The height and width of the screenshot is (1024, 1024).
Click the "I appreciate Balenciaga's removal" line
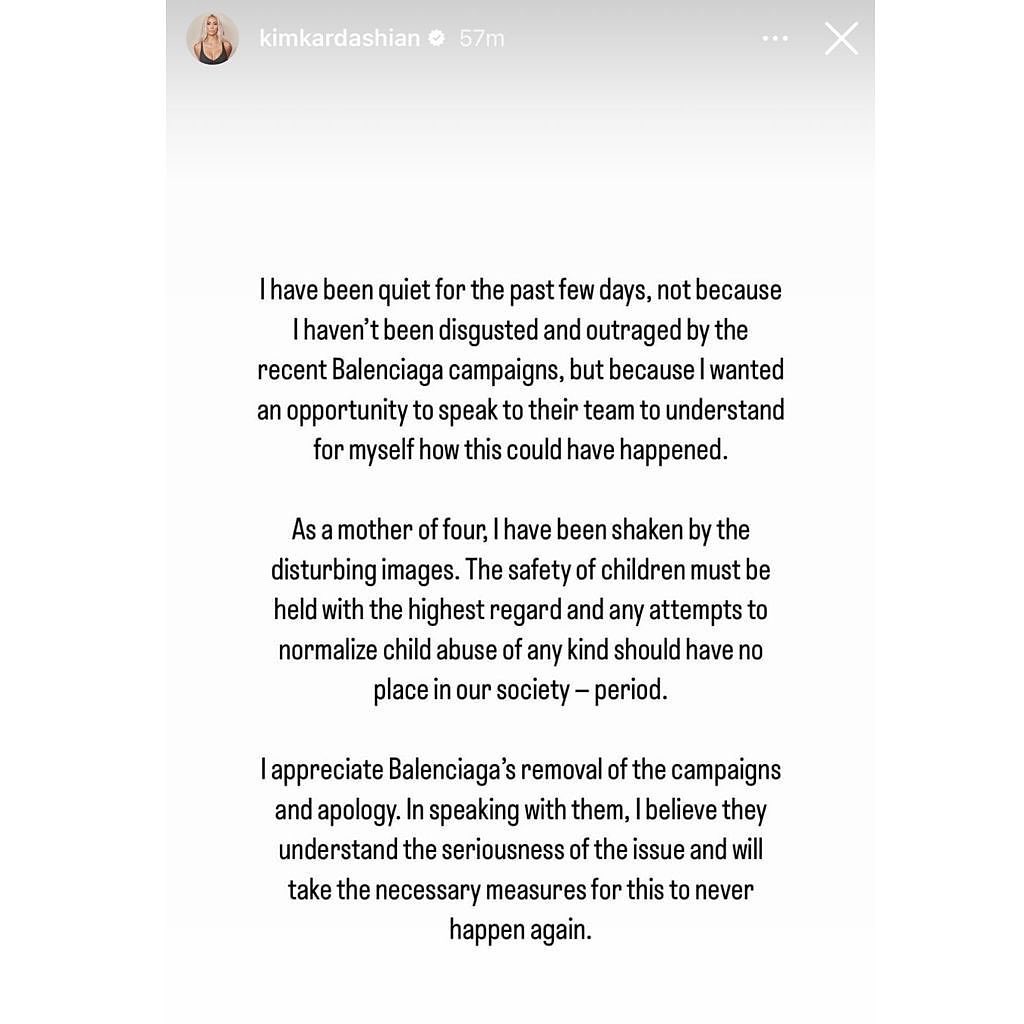[x=520, y=770]
